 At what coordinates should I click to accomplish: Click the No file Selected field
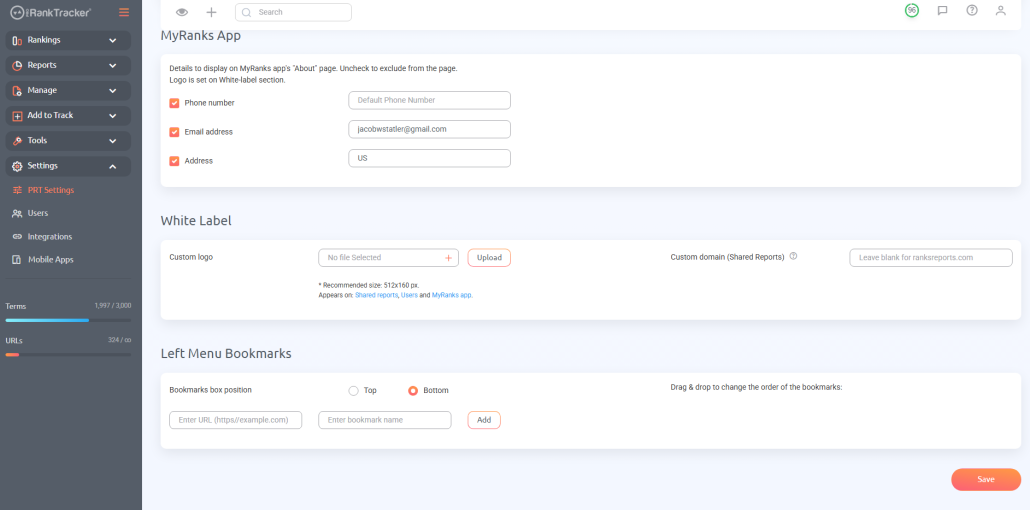click(x=388, y=258)
